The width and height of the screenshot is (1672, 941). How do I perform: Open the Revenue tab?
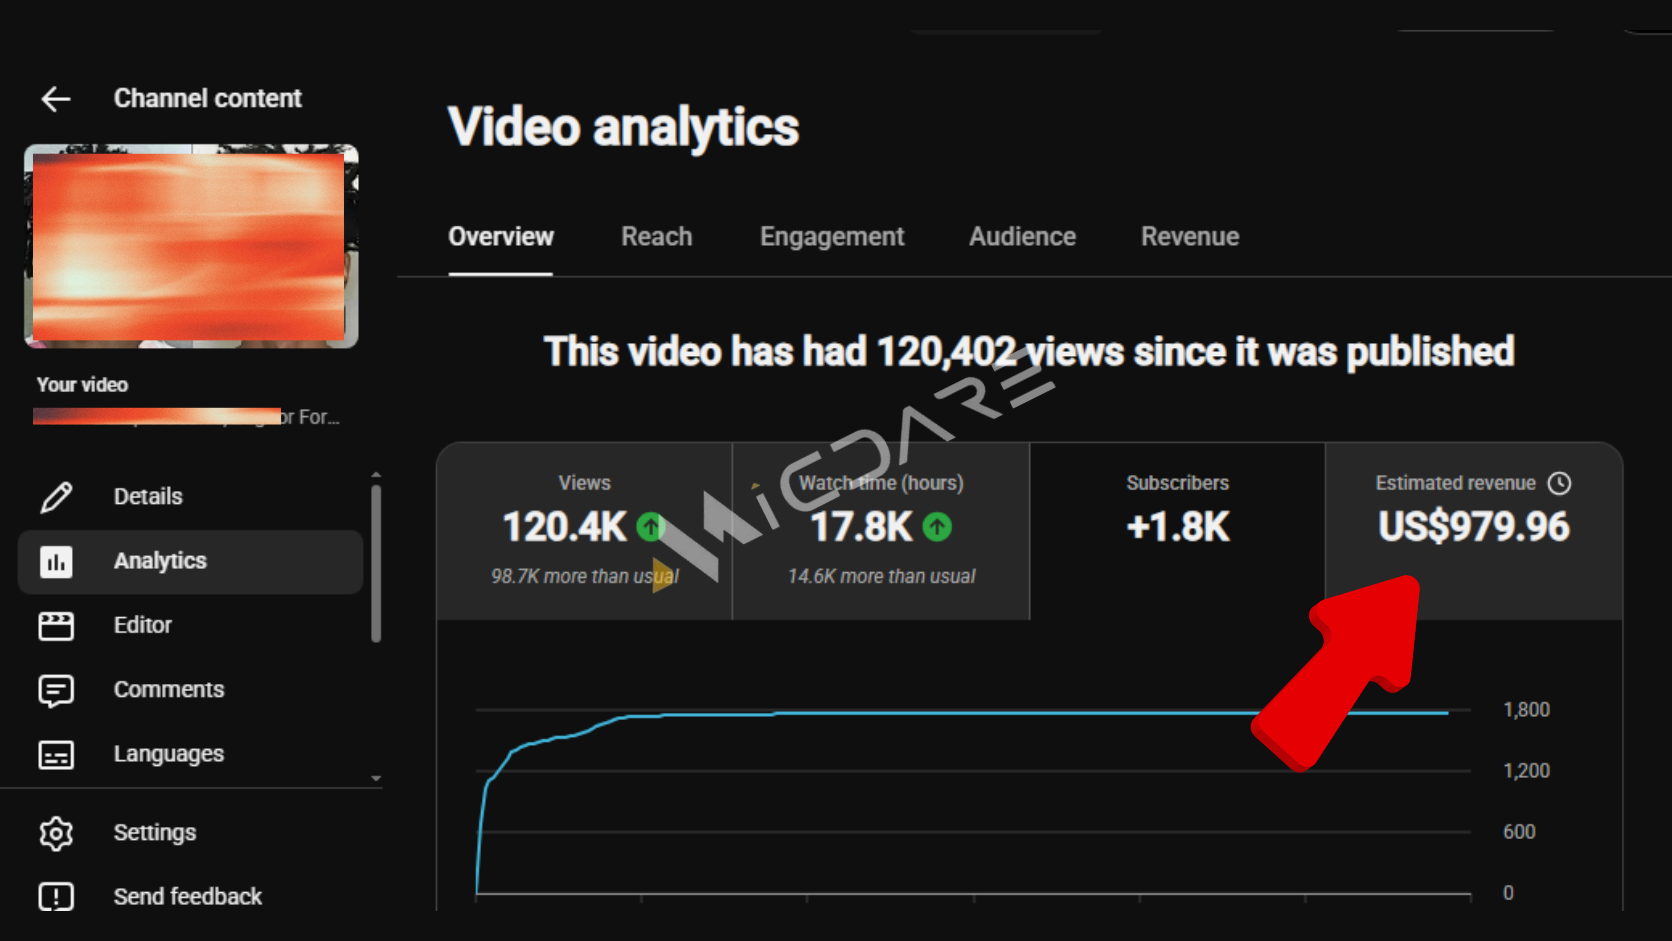[1190, 237]
